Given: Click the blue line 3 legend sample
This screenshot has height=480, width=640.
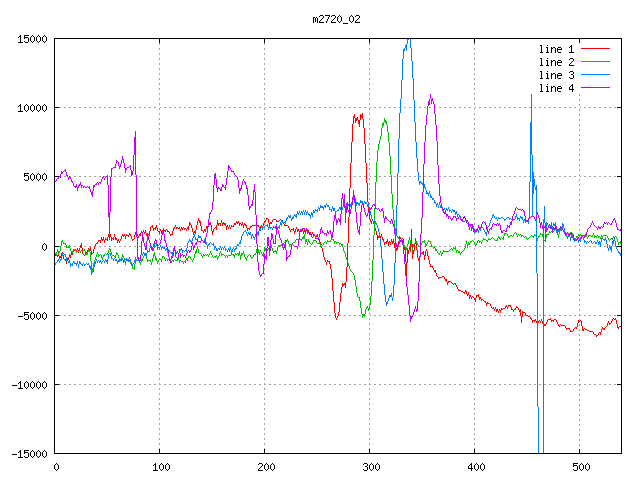Looking at the screenshot, I should point(595,75).
